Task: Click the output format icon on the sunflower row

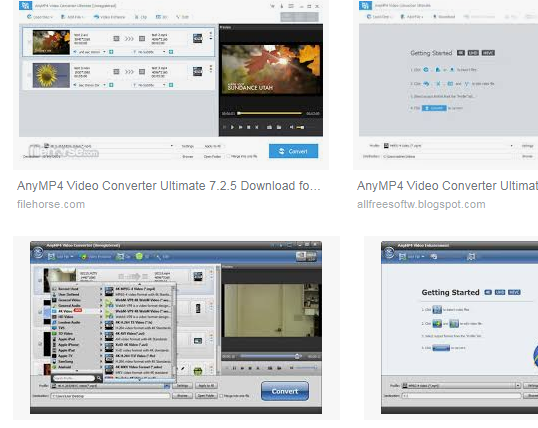Action: [198, 71]
